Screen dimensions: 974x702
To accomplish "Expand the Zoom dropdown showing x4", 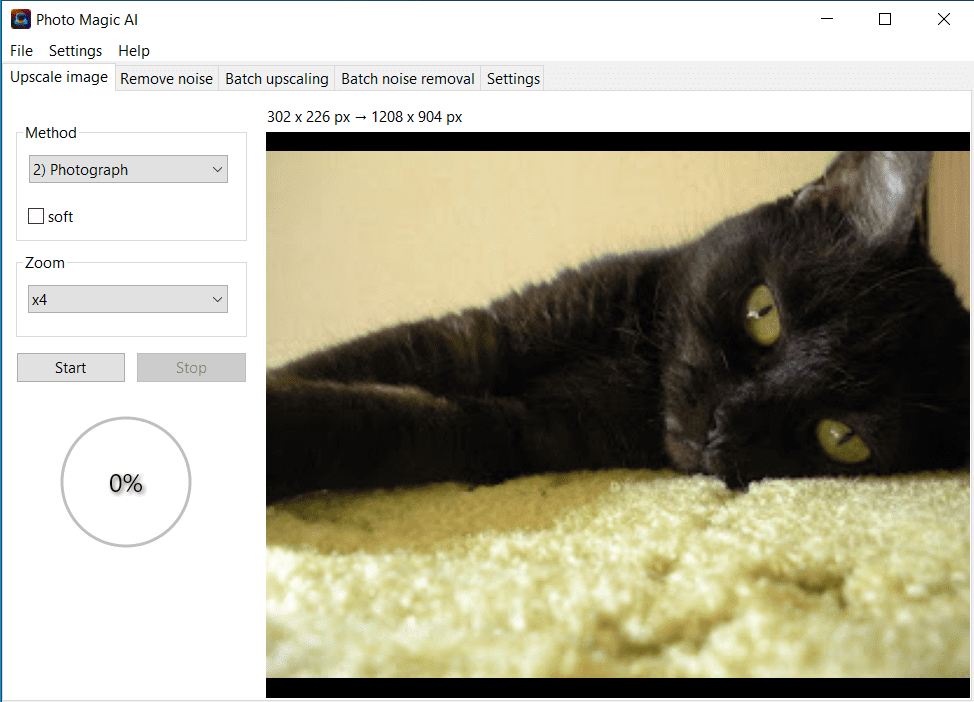I will coord(128,299).
